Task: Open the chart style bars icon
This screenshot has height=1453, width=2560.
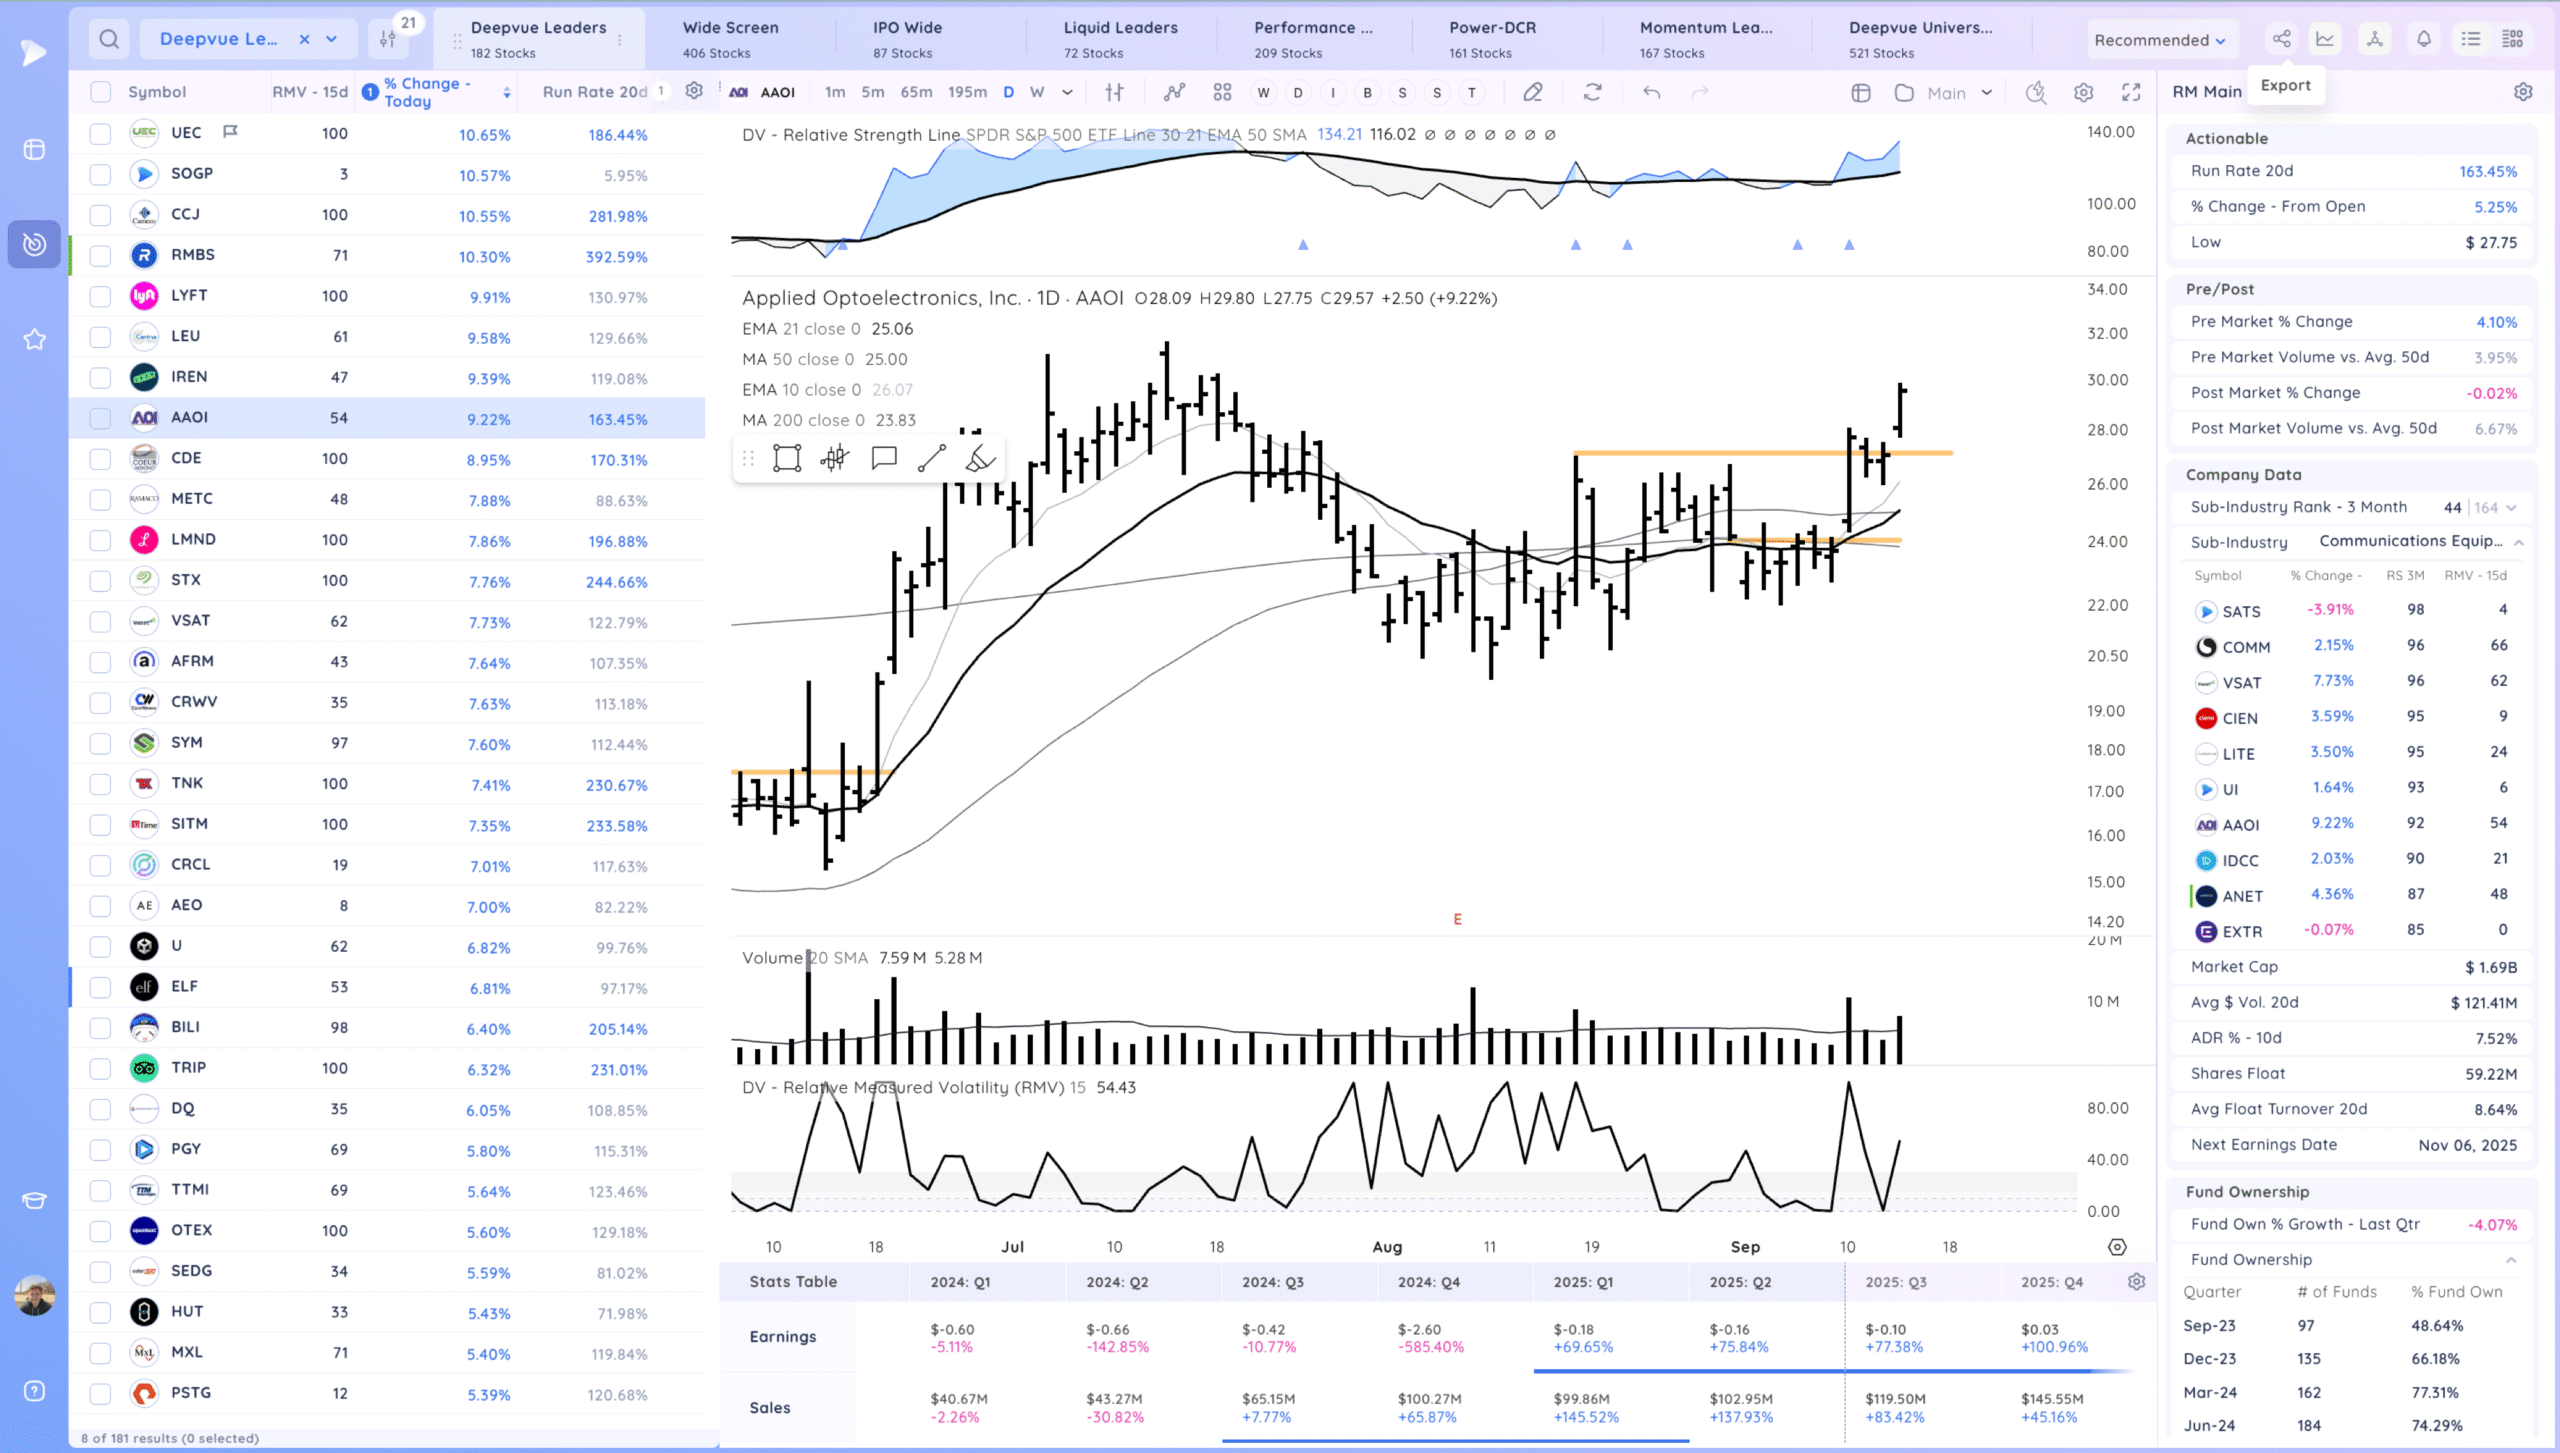Action: point(1115,92)
